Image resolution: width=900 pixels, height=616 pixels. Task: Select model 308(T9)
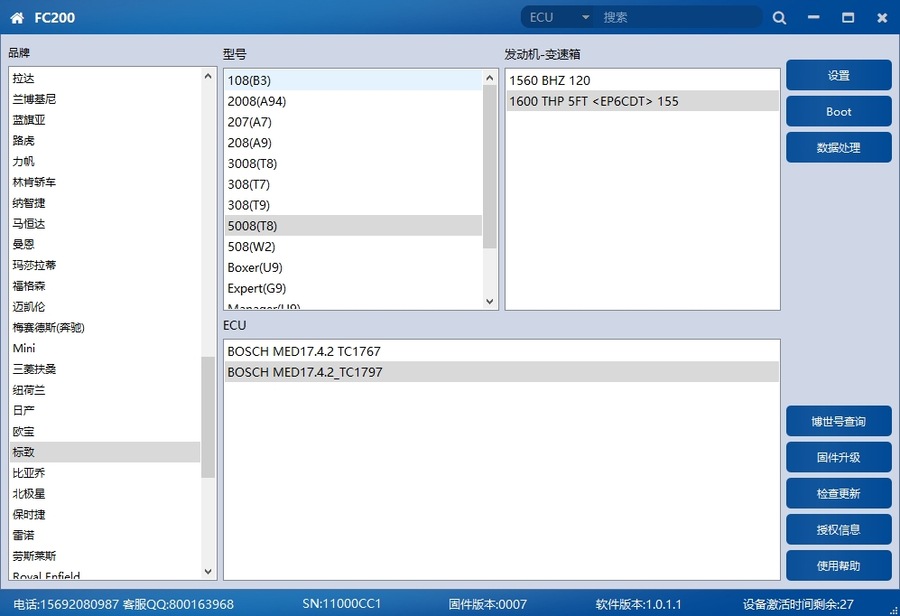point(354,205)
